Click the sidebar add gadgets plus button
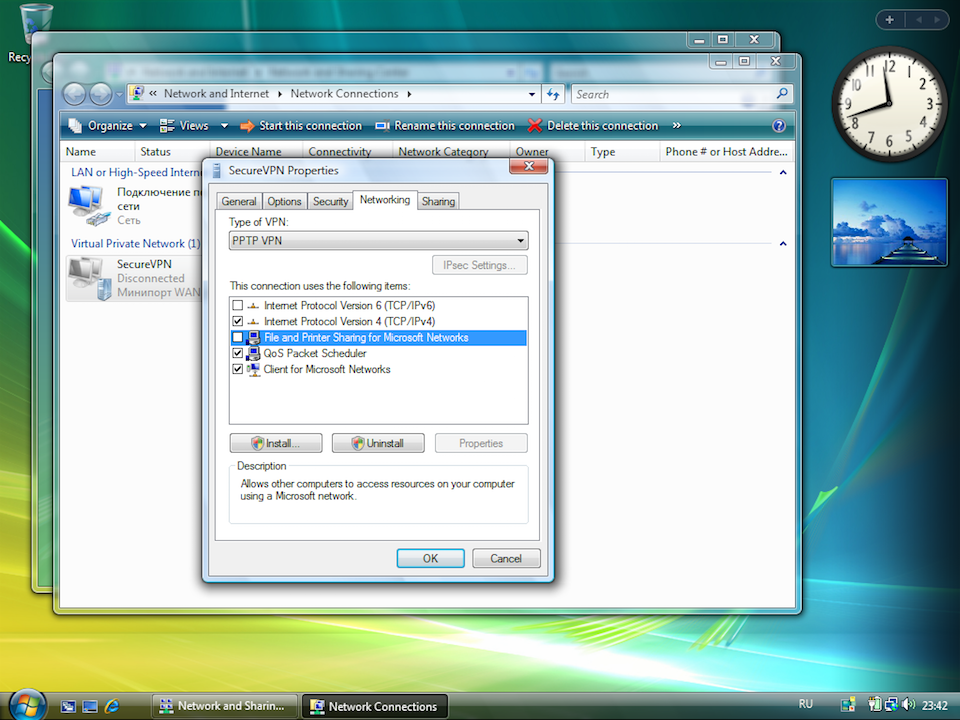The height and width of the screenshot is (720, 960). pos(890,20)
